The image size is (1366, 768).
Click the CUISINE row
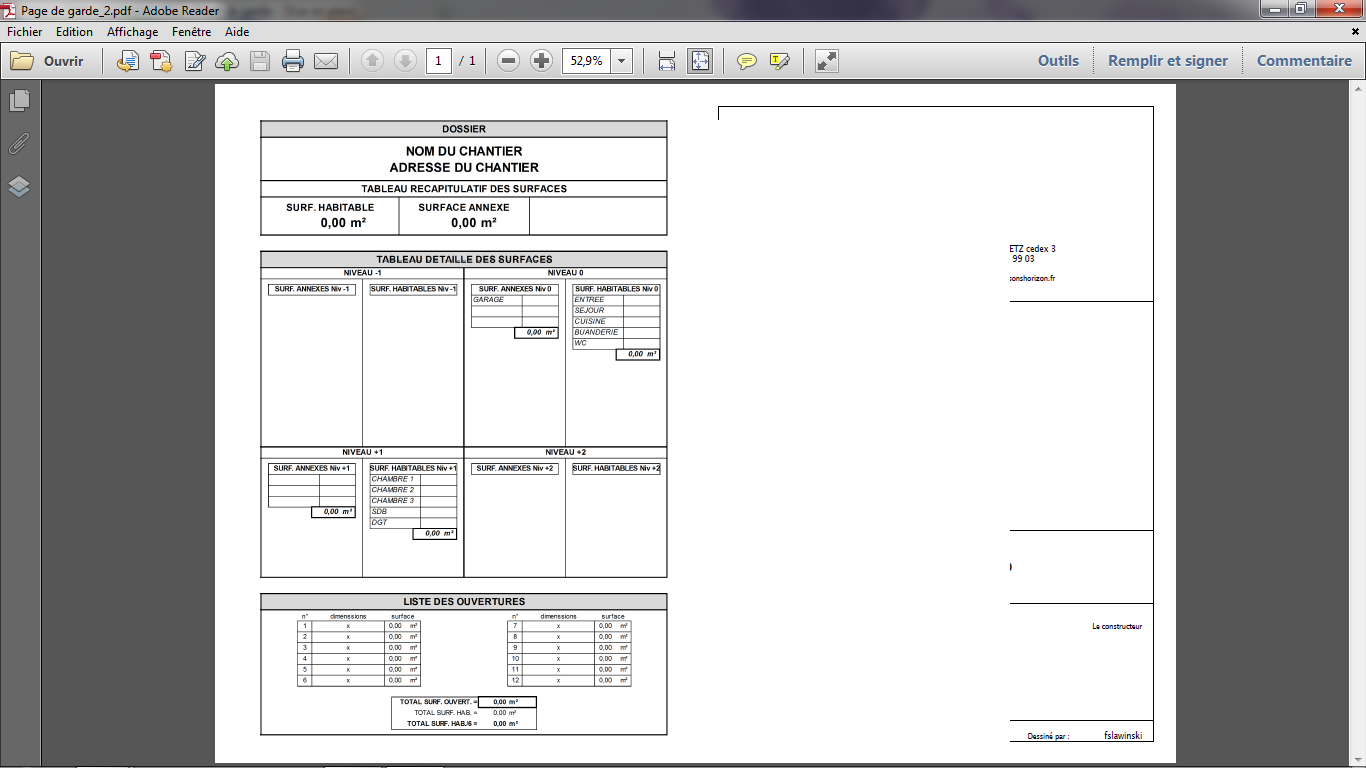click(616, 321)
